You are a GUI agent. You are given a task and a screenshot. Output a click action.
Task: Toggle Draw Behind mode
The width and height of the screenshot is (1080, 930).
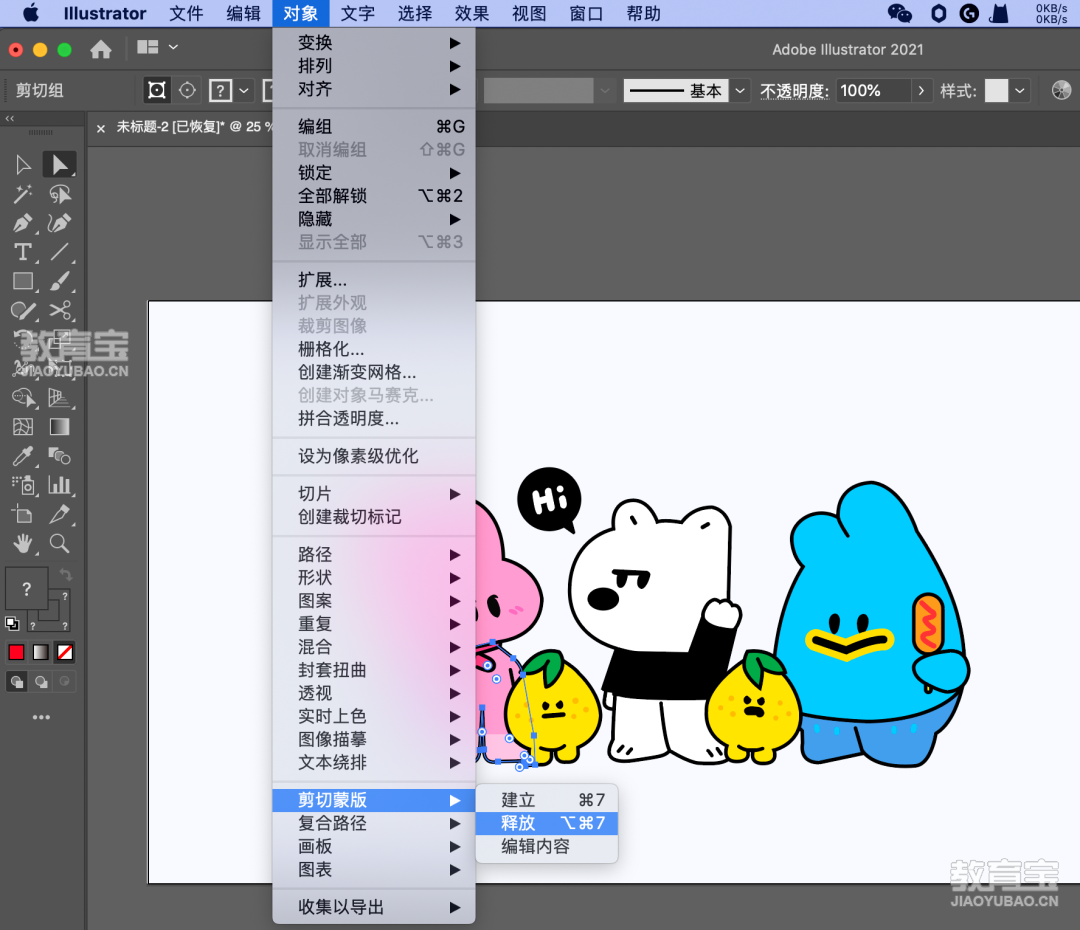click(41, 682)
